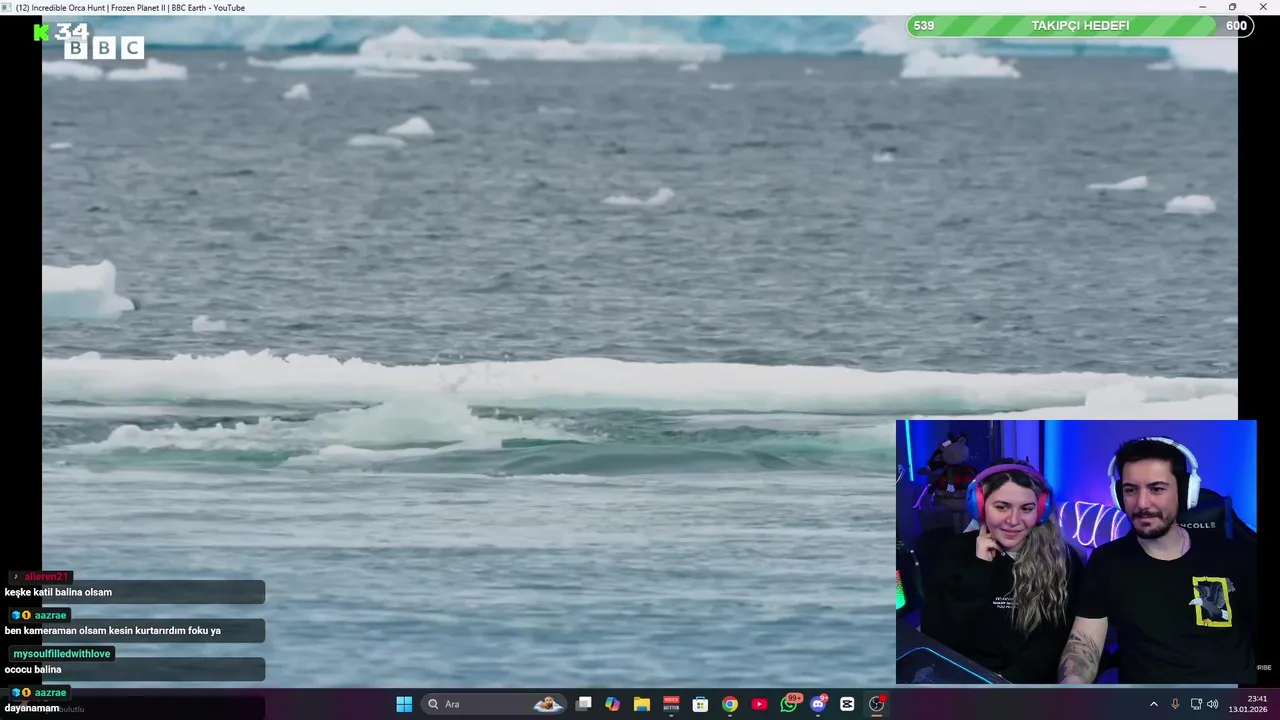This screenshot has width=1280, height=720.
Task: Click the follower count 539
Action: (x=924, y=26)
